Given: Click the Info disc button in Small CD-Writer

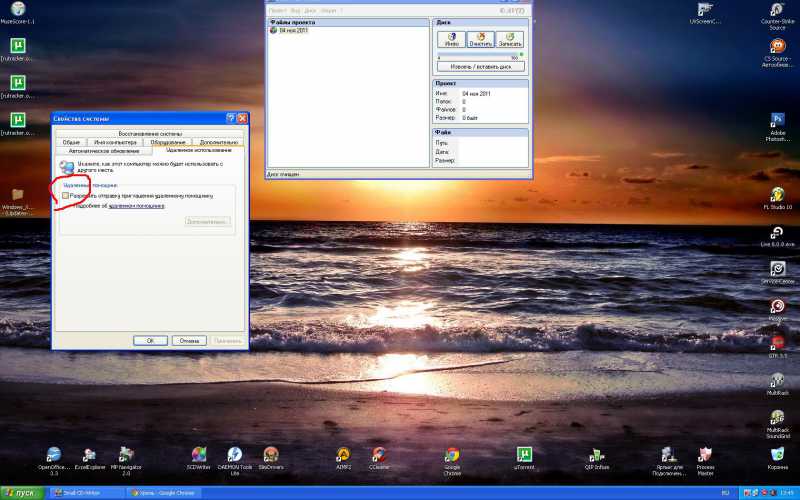Looking at the screenshot, I should pos(450,40).
